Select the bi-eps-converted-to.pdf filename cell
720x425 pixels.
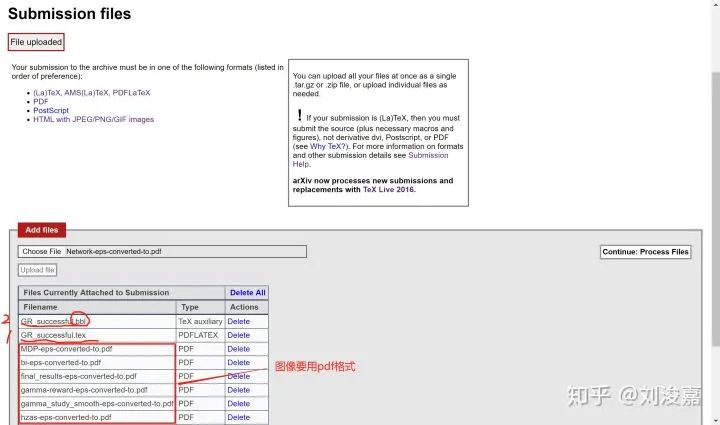coord(97,363)
